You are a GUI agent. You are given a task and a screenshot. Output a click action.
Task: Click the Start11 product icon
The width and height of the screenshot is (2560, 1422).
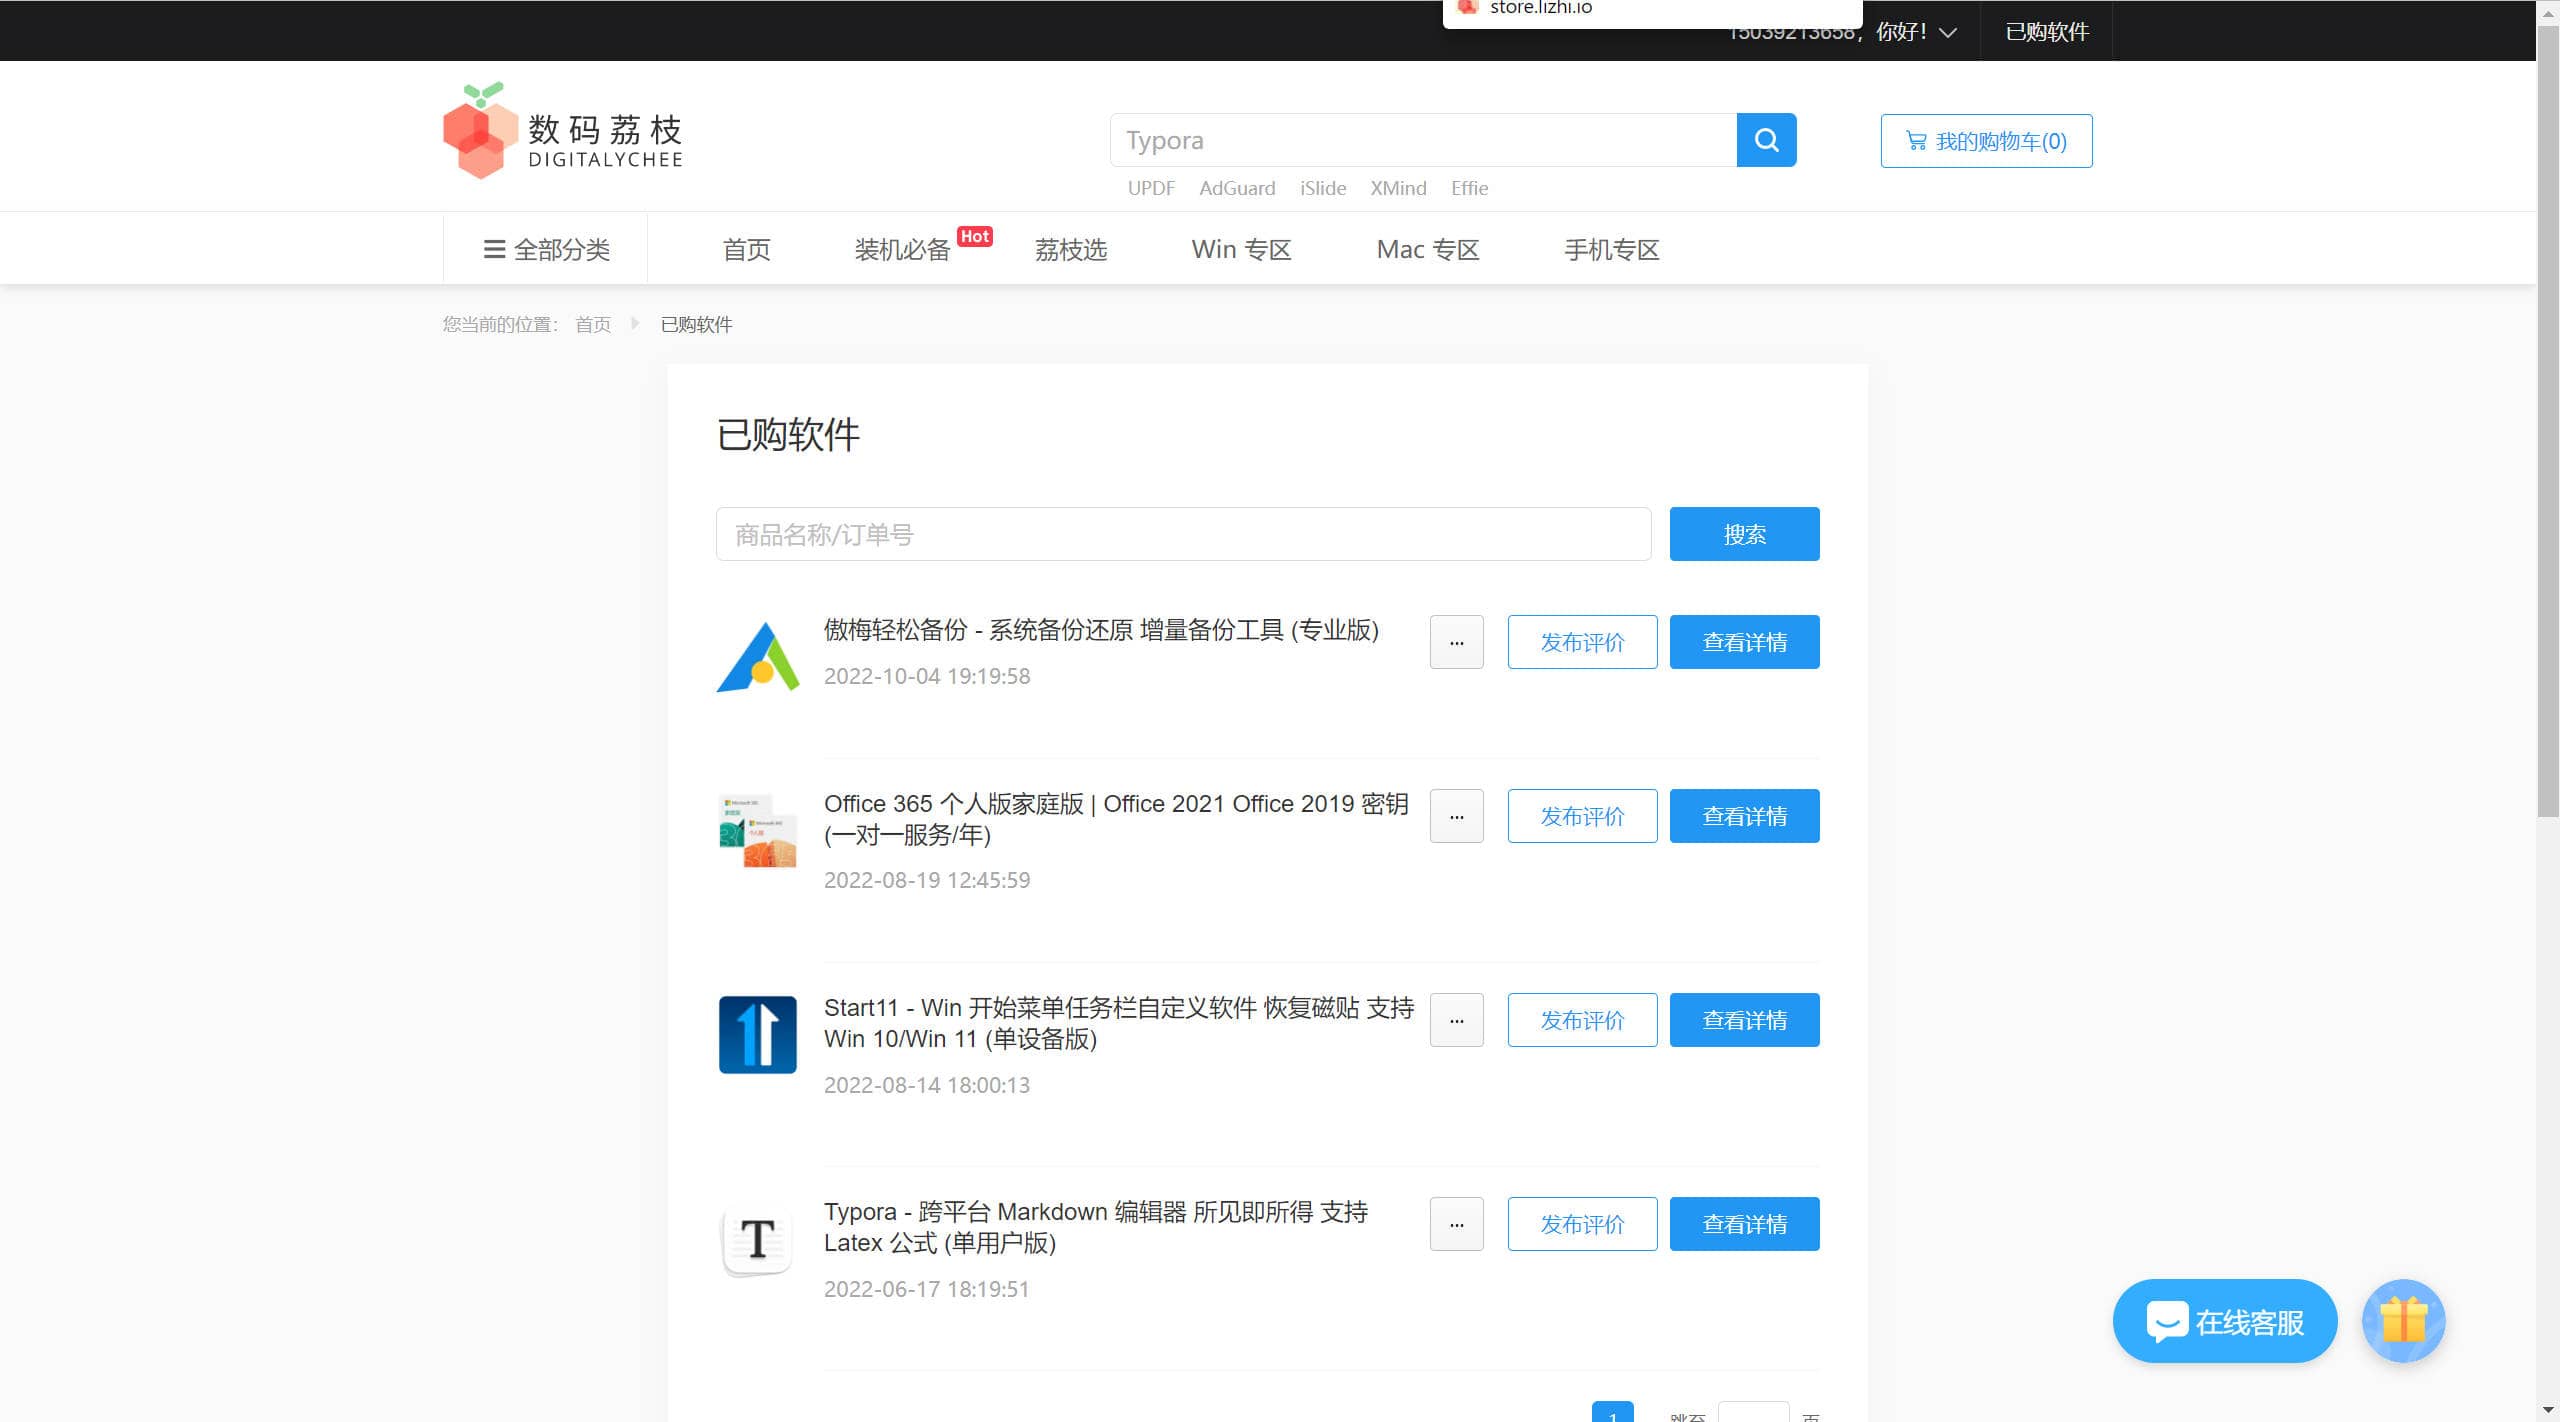point(758,1035)
